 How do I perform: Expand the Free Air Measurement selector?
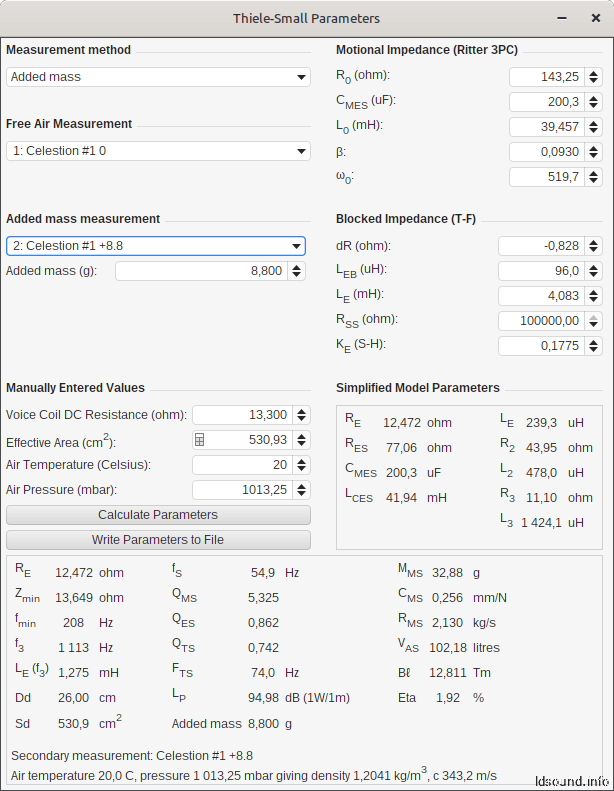click(158, 151)
